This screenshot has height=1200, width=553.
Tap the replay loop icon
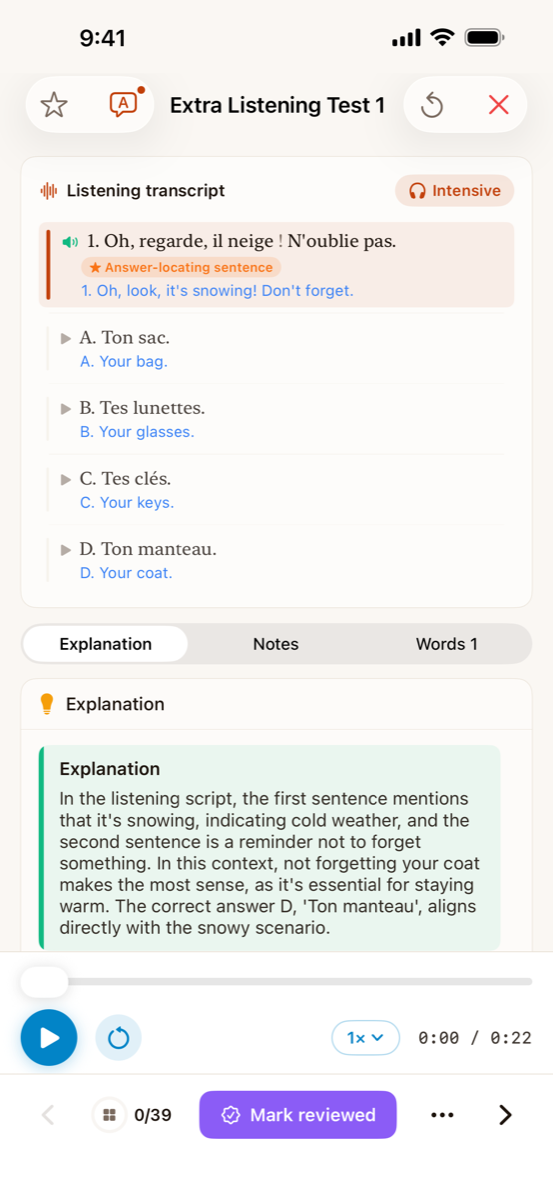click(x=118, y=1038)
